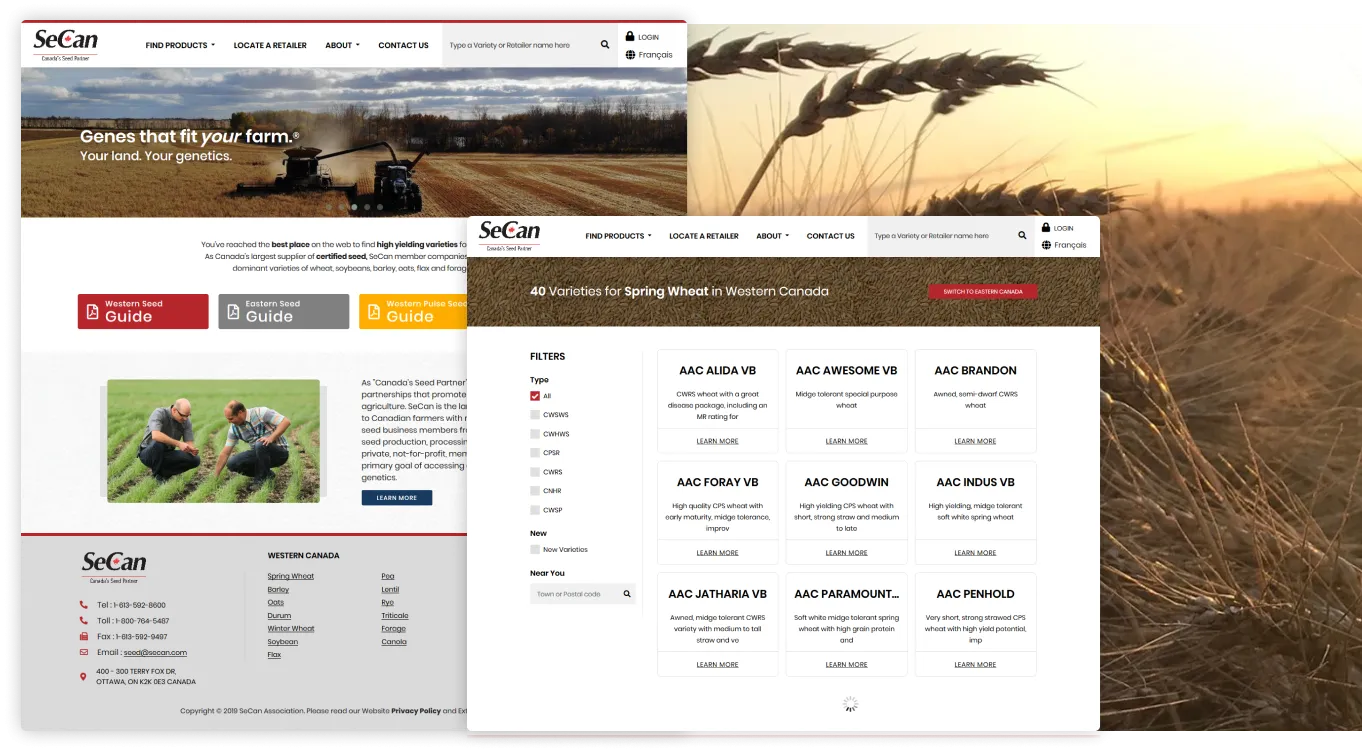Image resolution: width=1362 pixels, height=752 pixels.
Task: Expand Find Products menu in Spring Wheat window
Action: (x=618, y=236)
